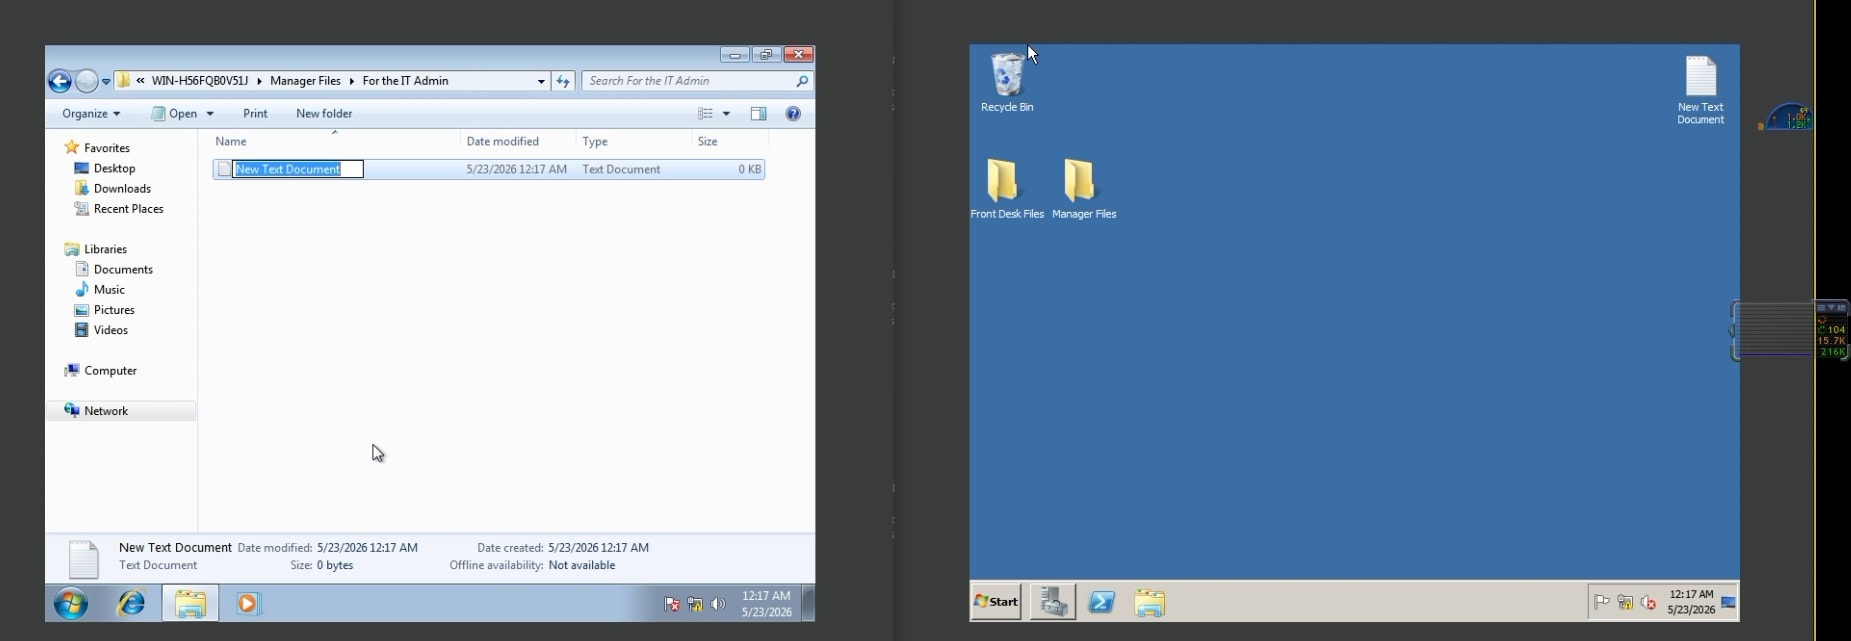This screenshot has width=1851, height=641.
Task: Click the Open toolbar button
Action: tap(174, 114)
